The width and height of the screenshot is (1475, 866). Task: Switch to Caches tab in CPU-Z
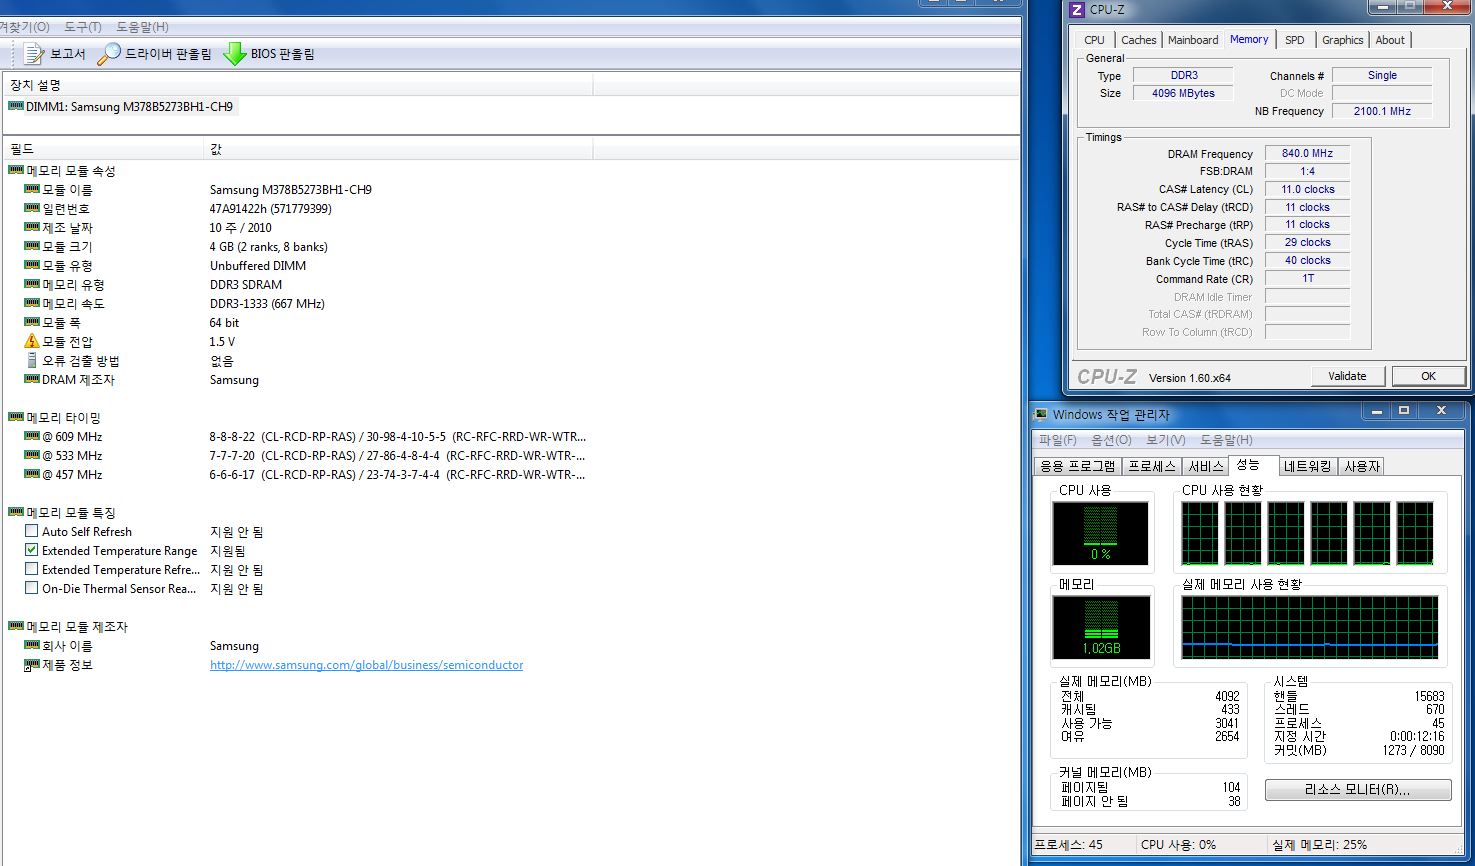point(1138,40)
